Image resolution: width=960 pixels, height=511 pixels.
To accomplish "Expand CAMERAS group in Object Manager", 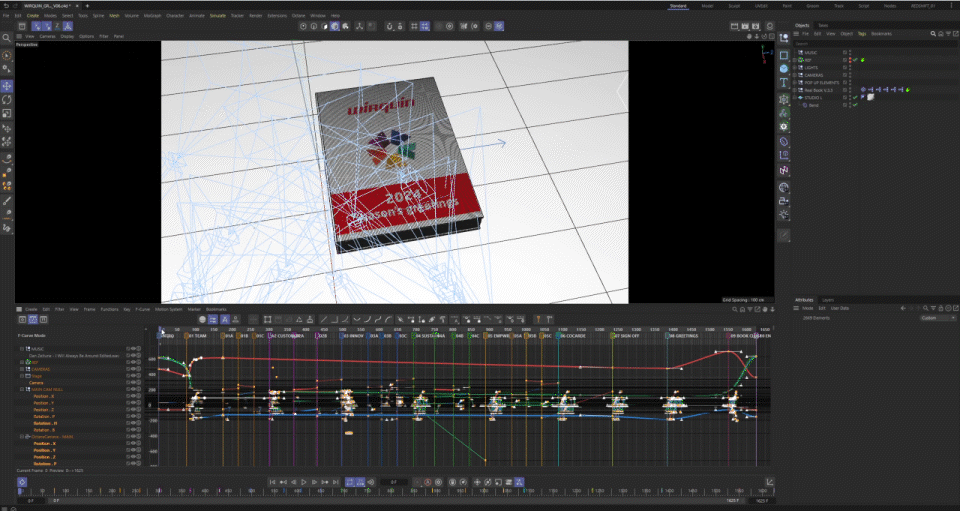I will tap(795, 75).
